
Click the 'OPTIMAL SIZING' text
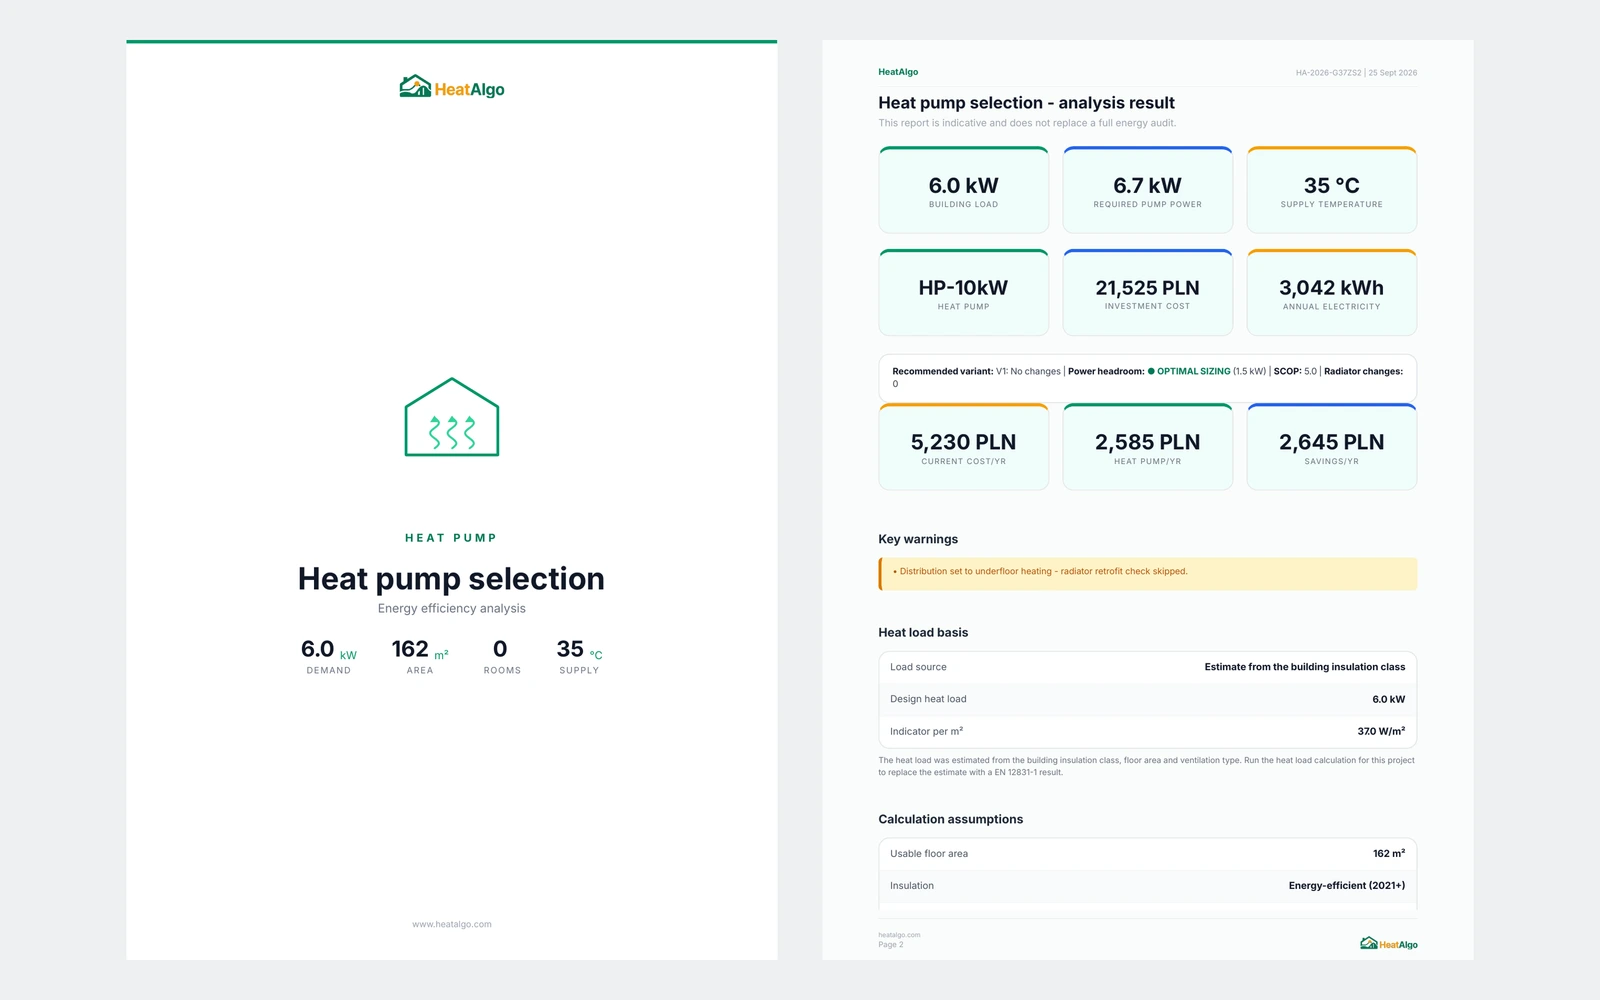click(x=1194, y=371)
